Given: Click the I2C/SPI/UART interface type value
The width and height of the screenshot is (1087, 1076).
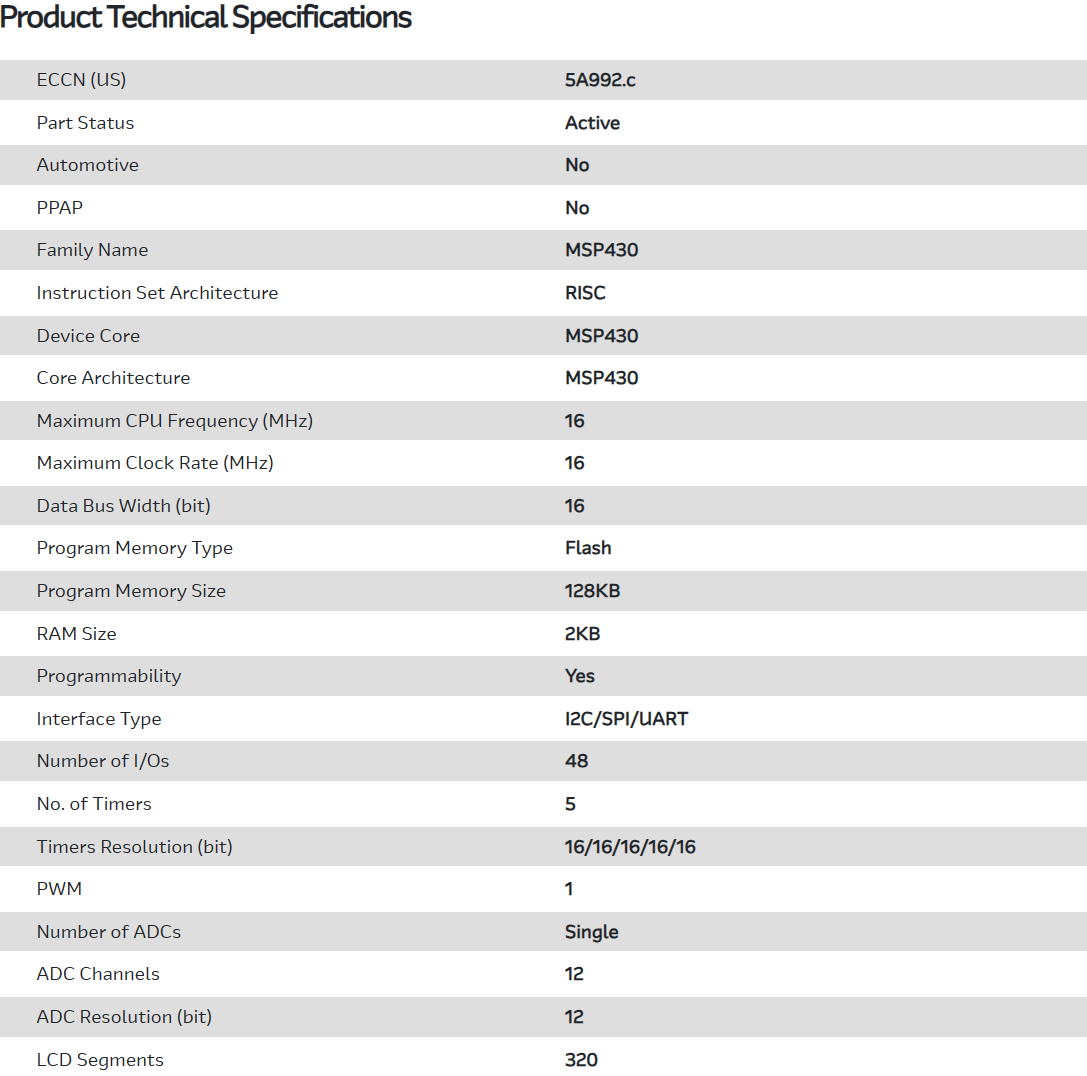Looking at the screenshot, I should pos(626,719).
